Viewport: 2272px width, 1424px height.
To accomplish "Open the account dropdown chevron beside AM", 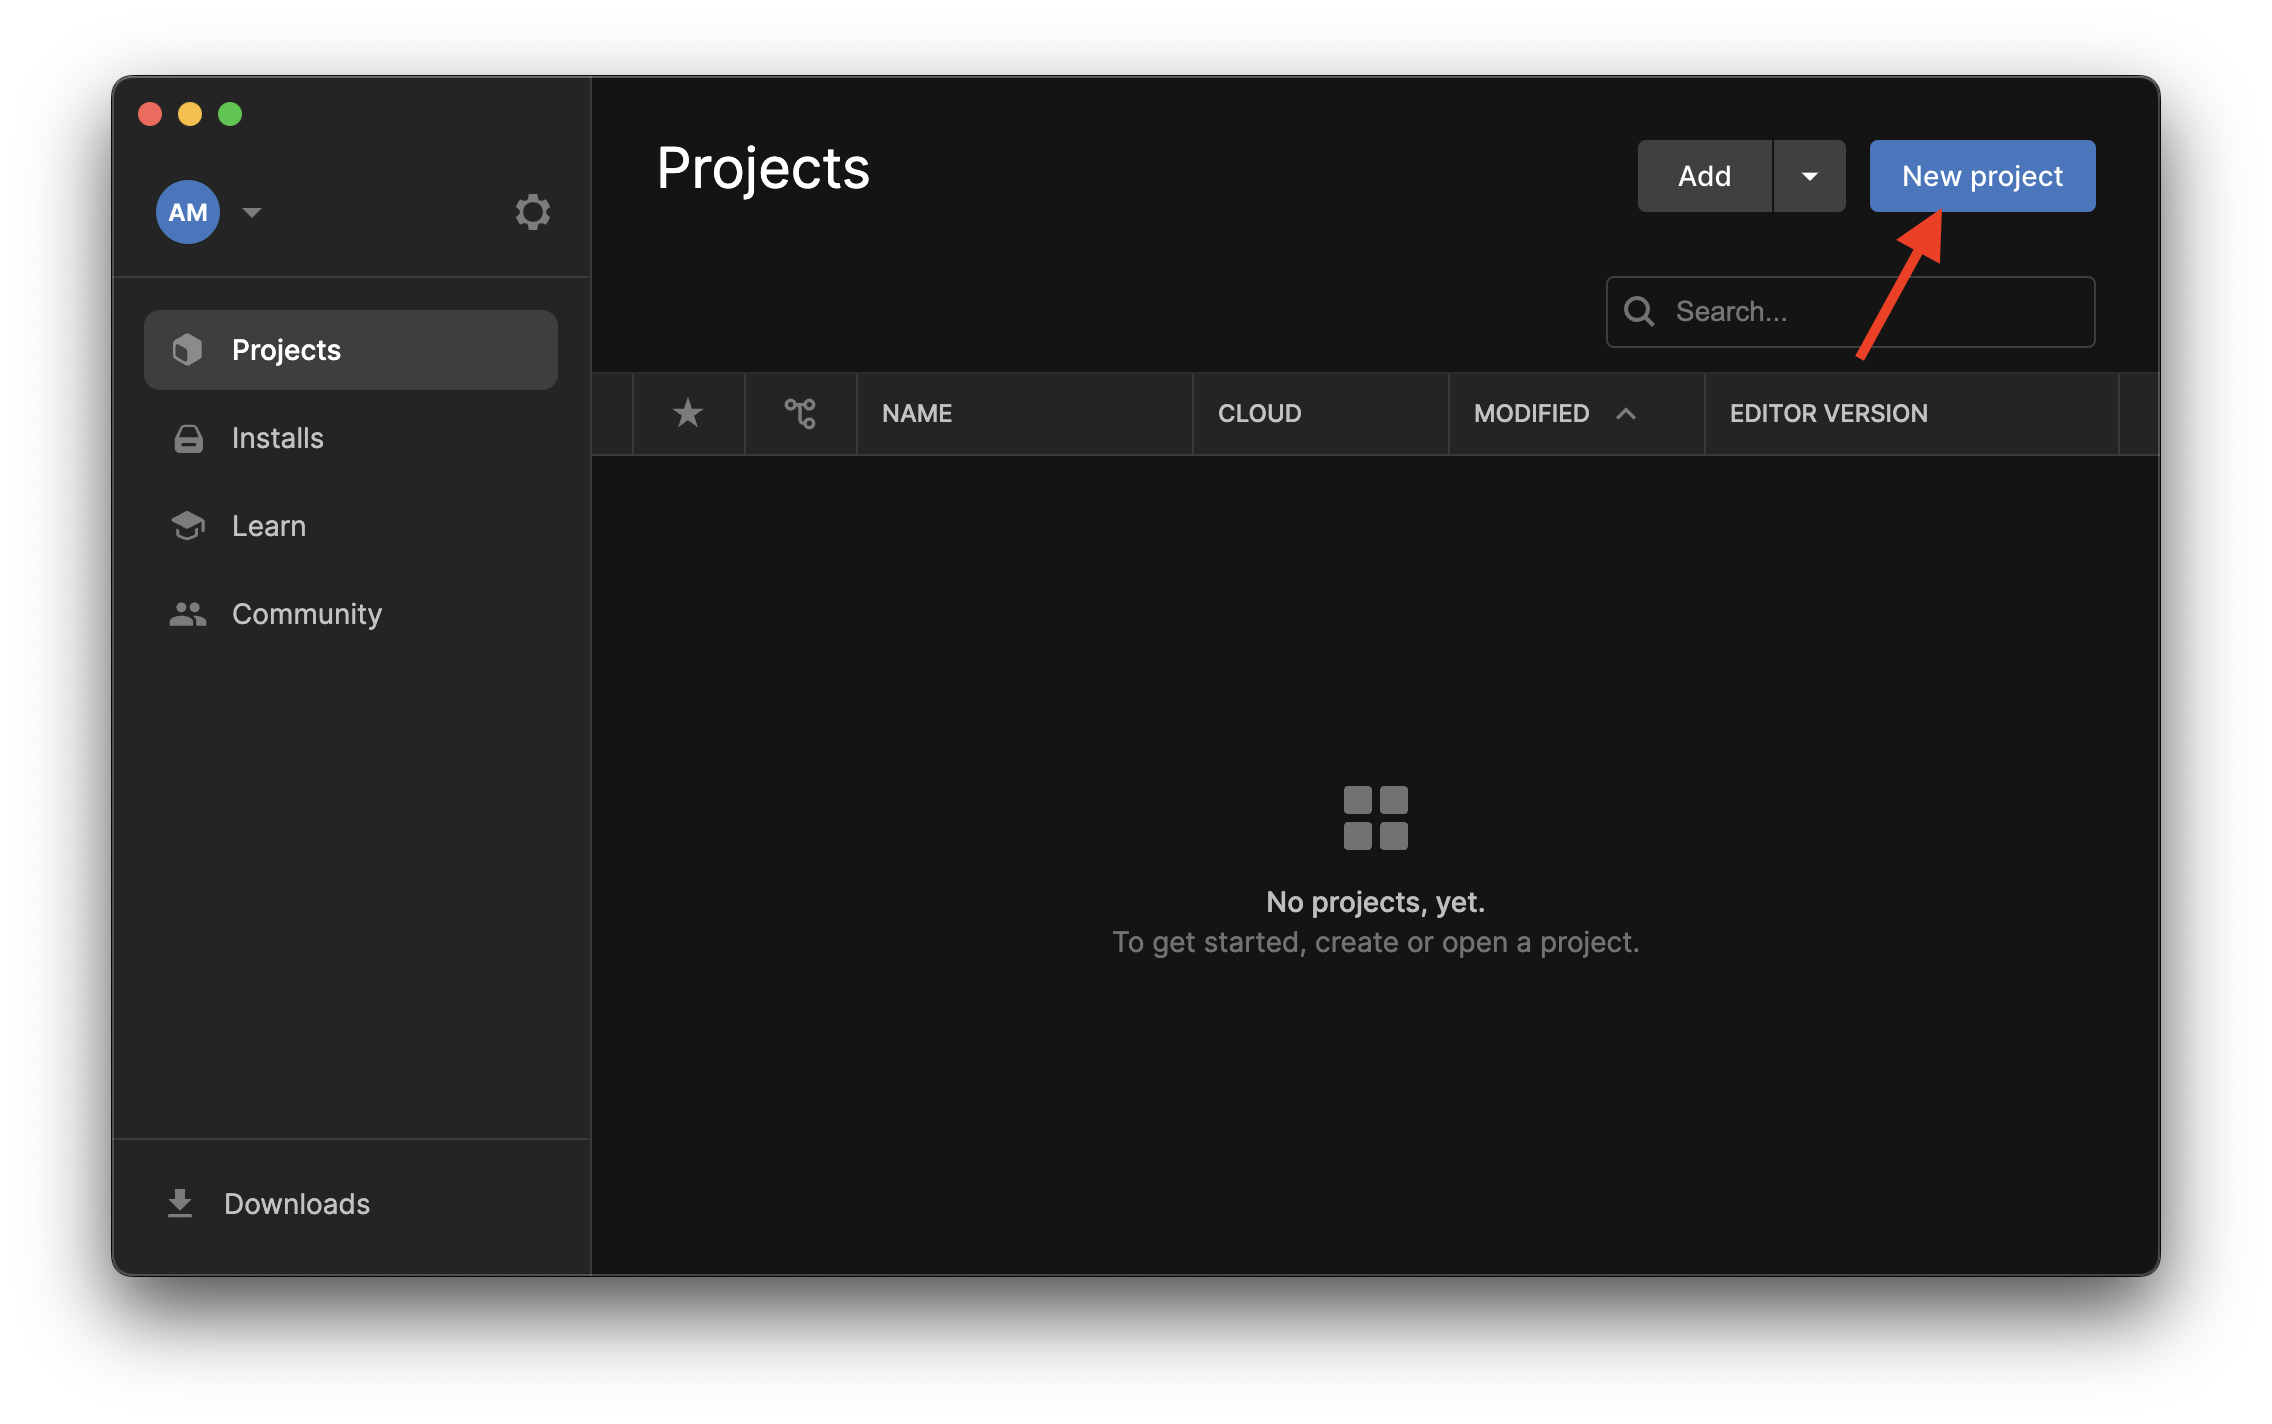I will (x=251, y=212).
